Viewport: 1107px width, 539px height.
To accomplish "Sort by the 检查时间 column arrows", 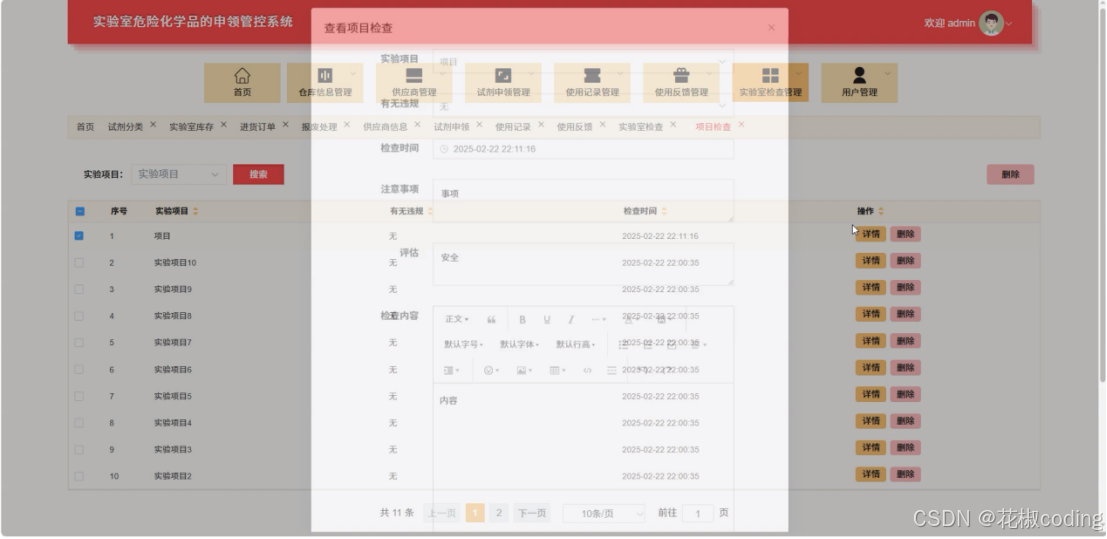I will pyautogui.click(x=664, y=211).
